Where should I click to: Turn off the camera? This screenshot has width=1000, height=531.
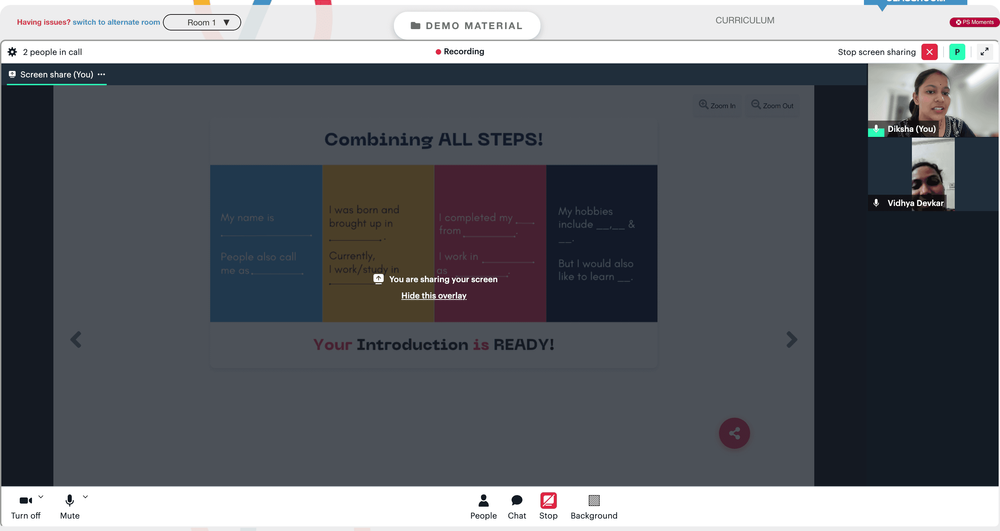(26, 507)
